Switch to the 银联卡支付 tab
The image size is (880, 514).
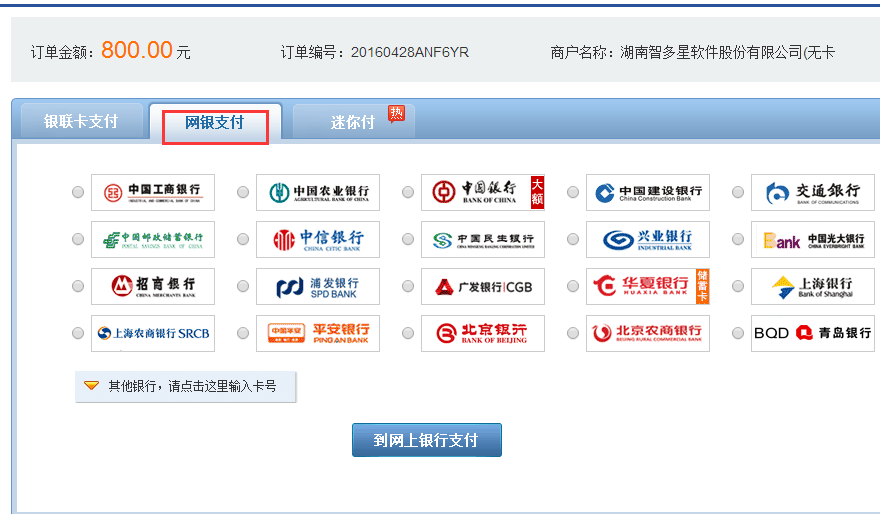[x=81, y=122]
